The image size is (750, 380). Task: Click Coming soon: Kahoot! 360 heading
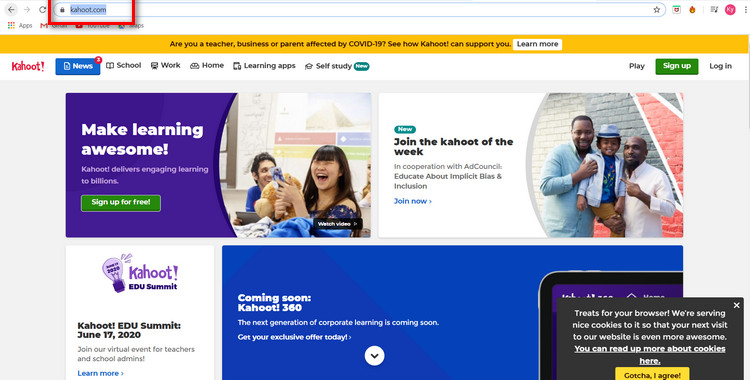click(274, 302)
